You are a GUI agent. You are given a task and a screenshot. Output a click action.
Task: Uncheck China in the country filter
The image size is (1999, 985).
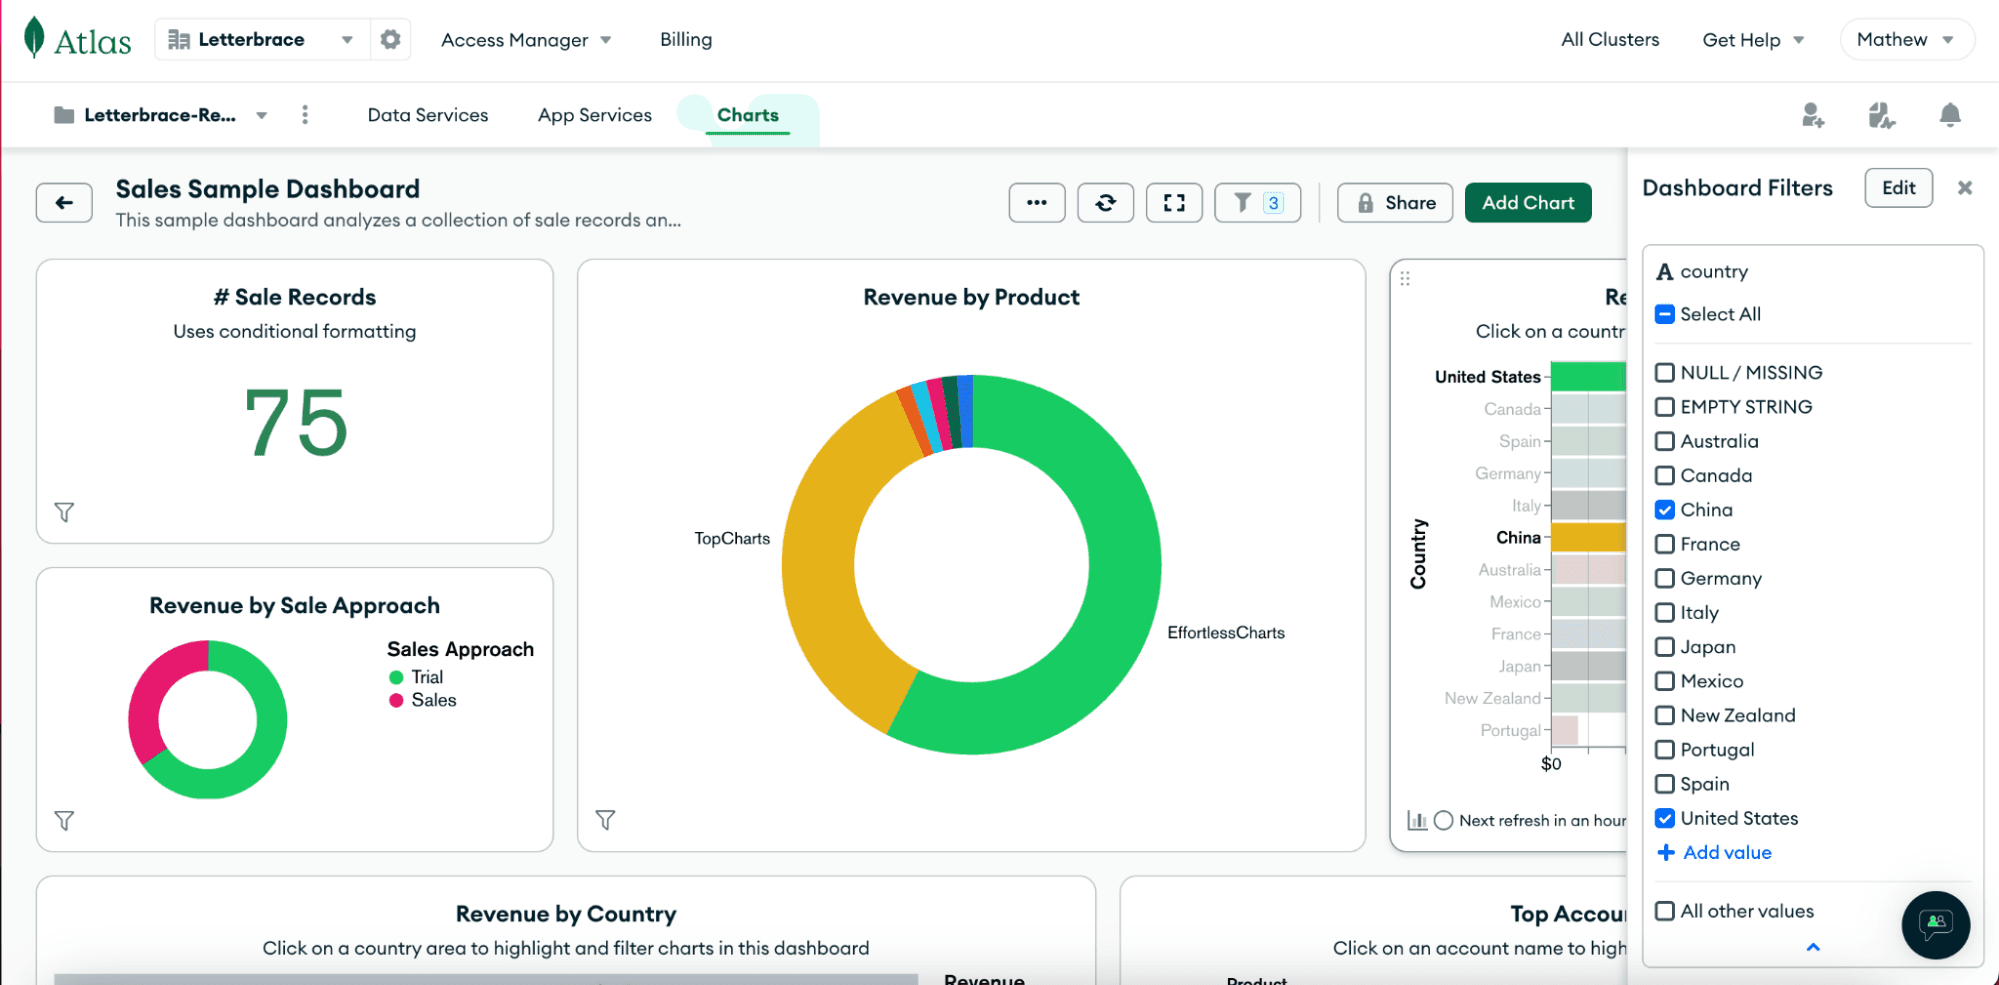(1665, 509)
